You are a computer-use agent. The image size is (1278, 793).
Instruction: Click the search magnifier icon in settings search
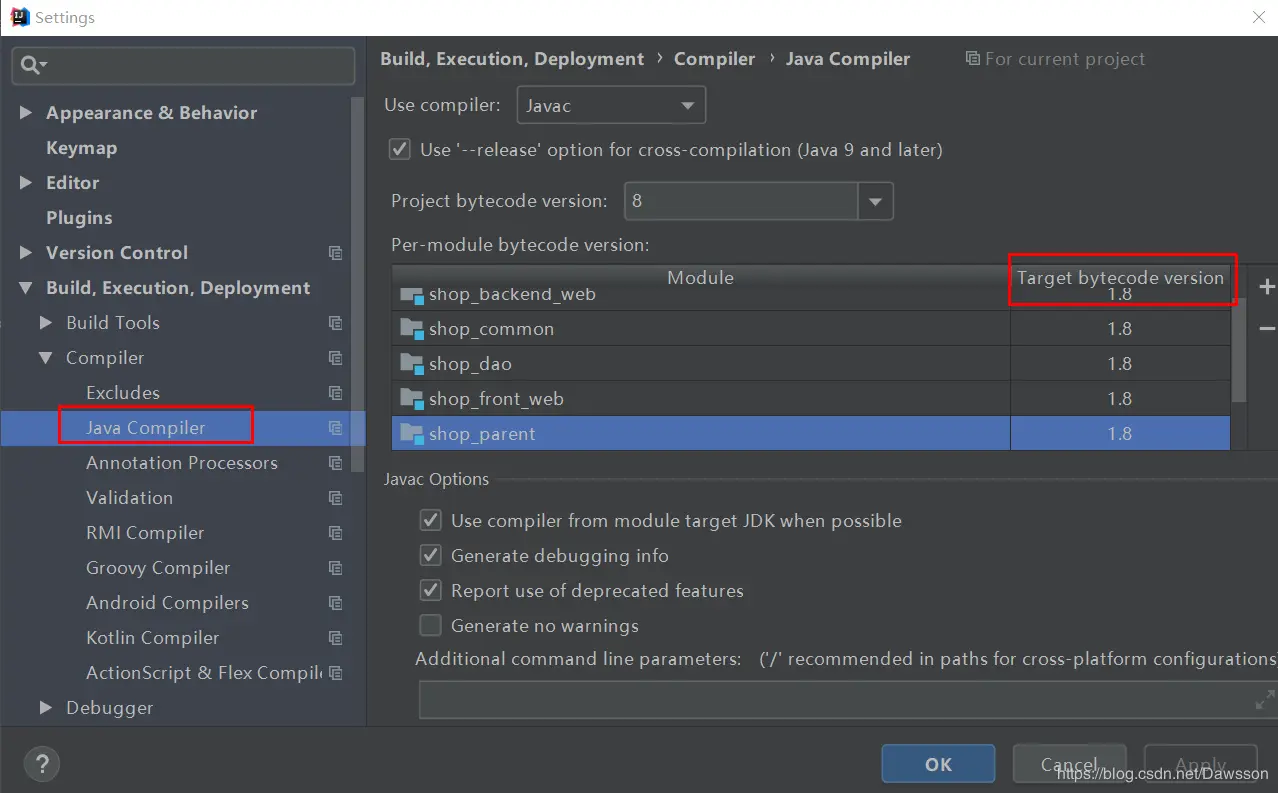(x=31, y=65)
